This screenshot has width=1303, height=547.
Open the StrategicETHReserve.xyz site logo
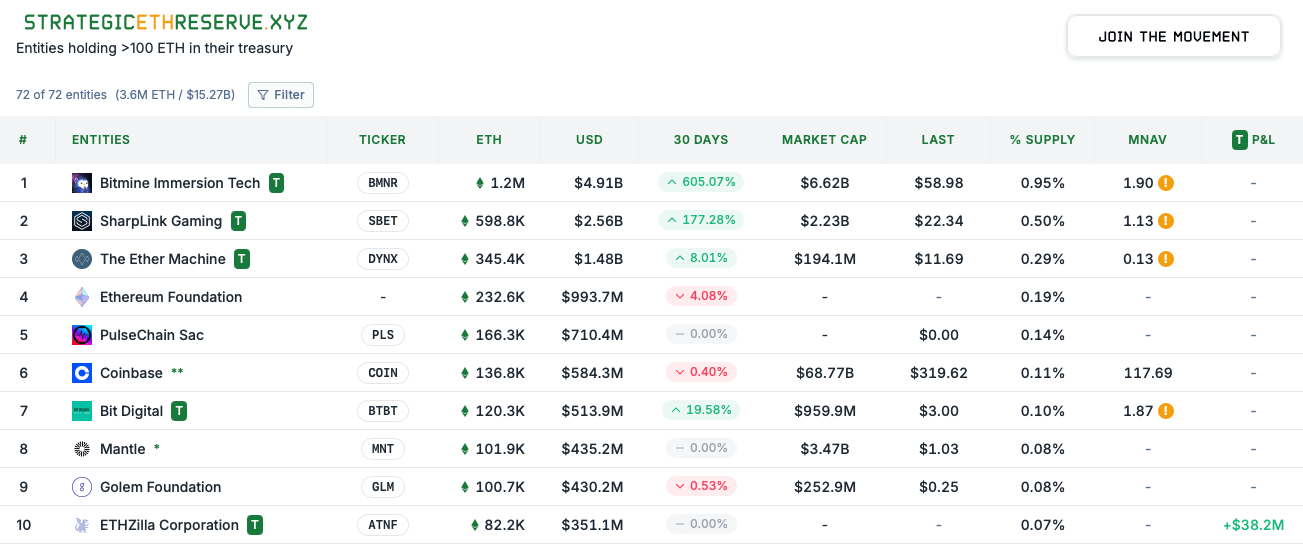[166, 22]
